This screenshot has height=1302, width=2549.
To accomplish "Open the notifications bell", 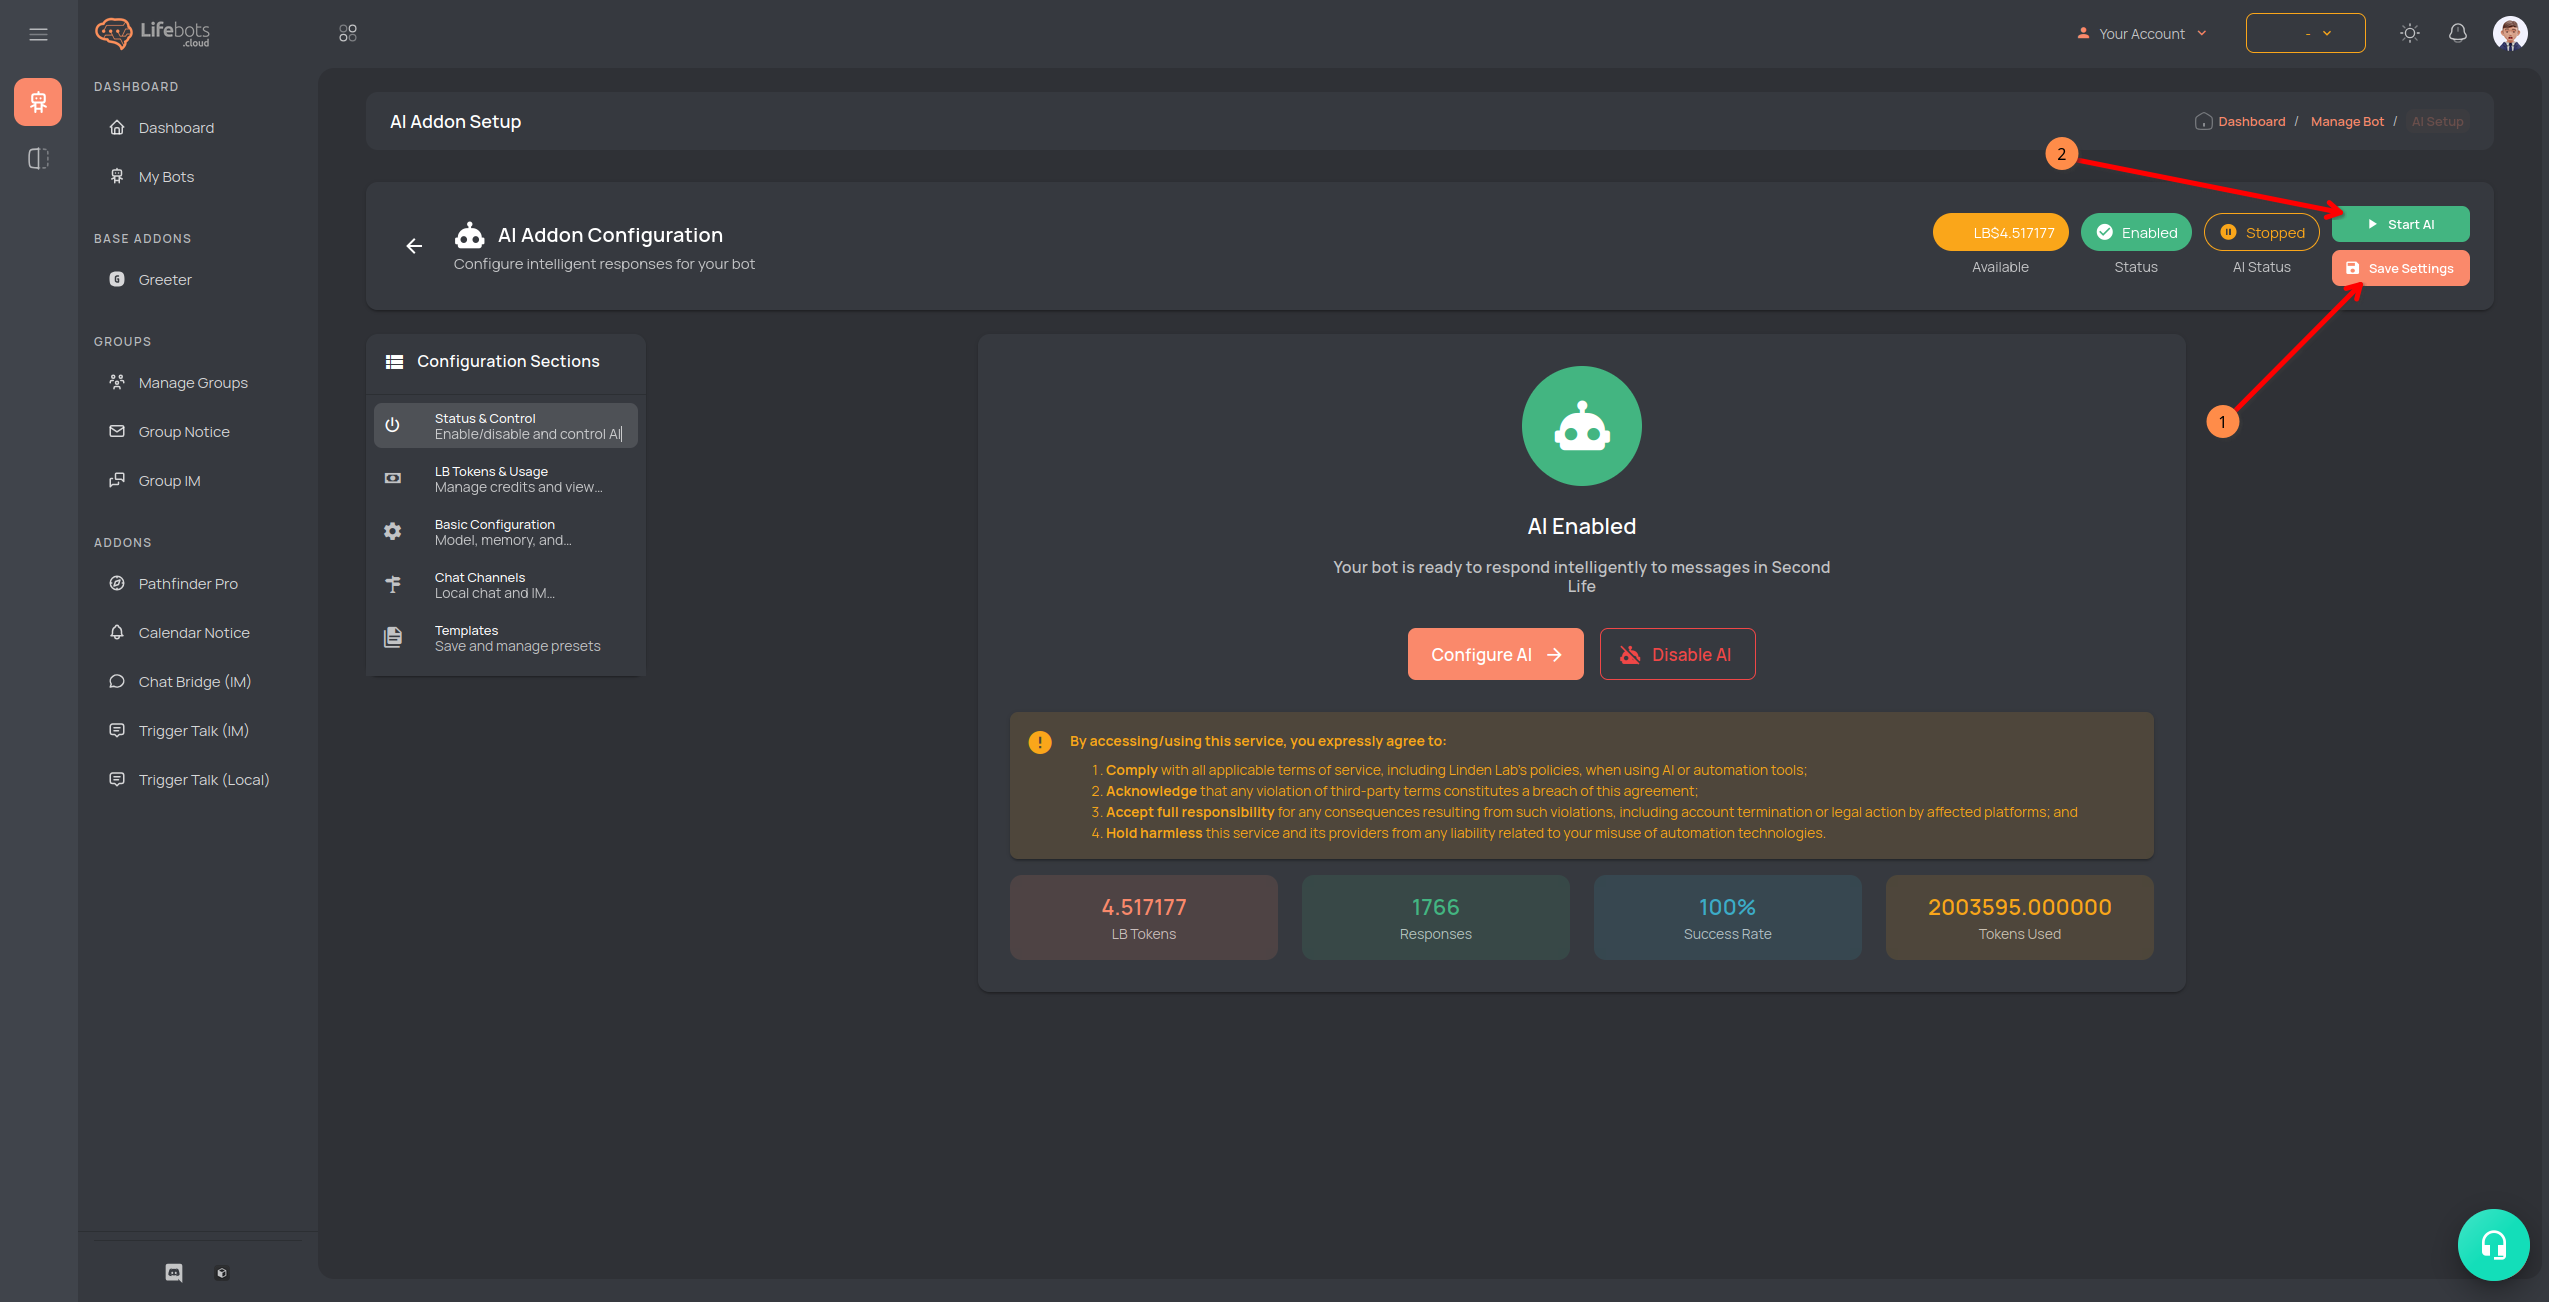I will [x=2457, y=33].
